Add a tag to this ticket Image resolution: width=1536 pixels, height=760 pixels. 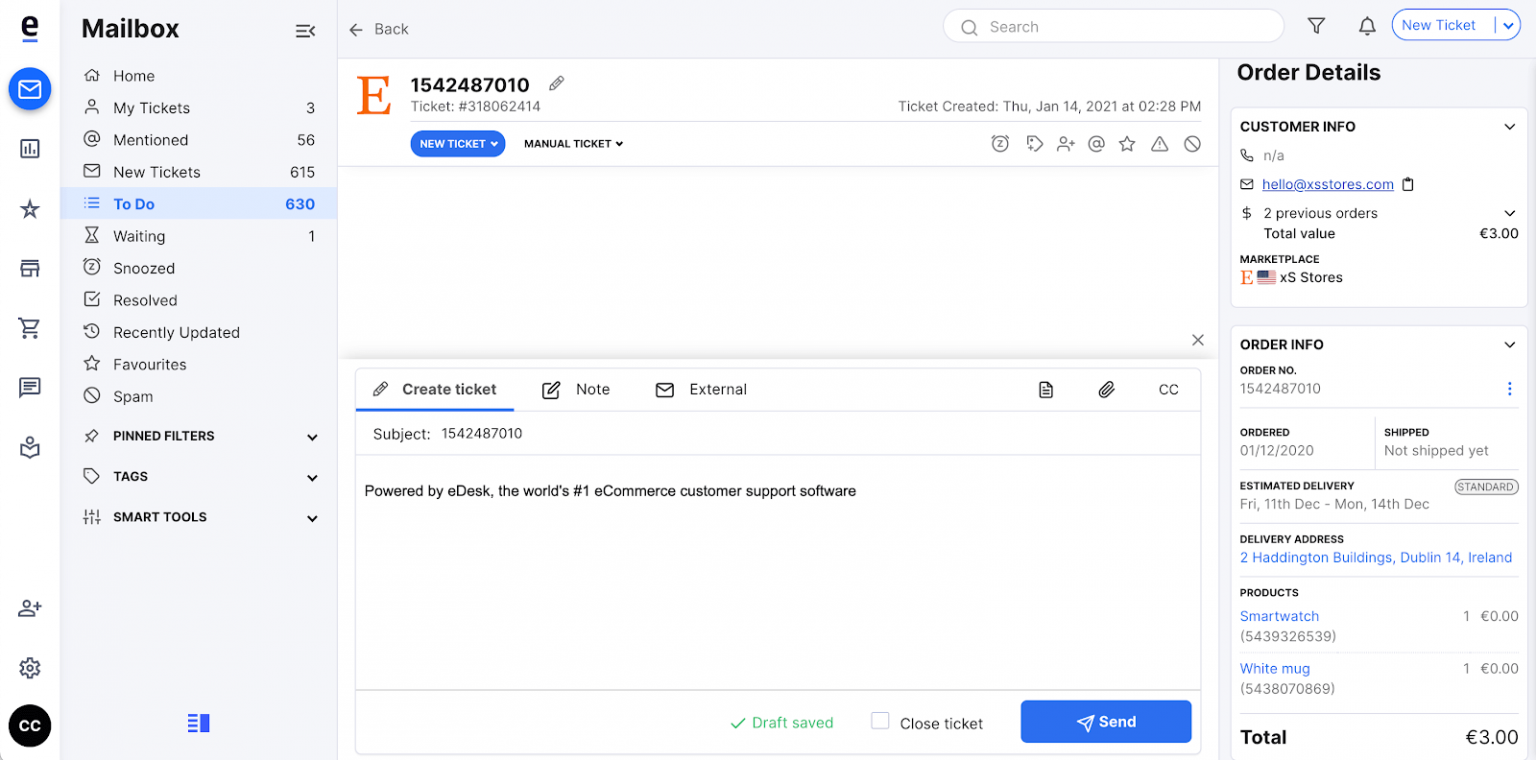[1033, 143]
